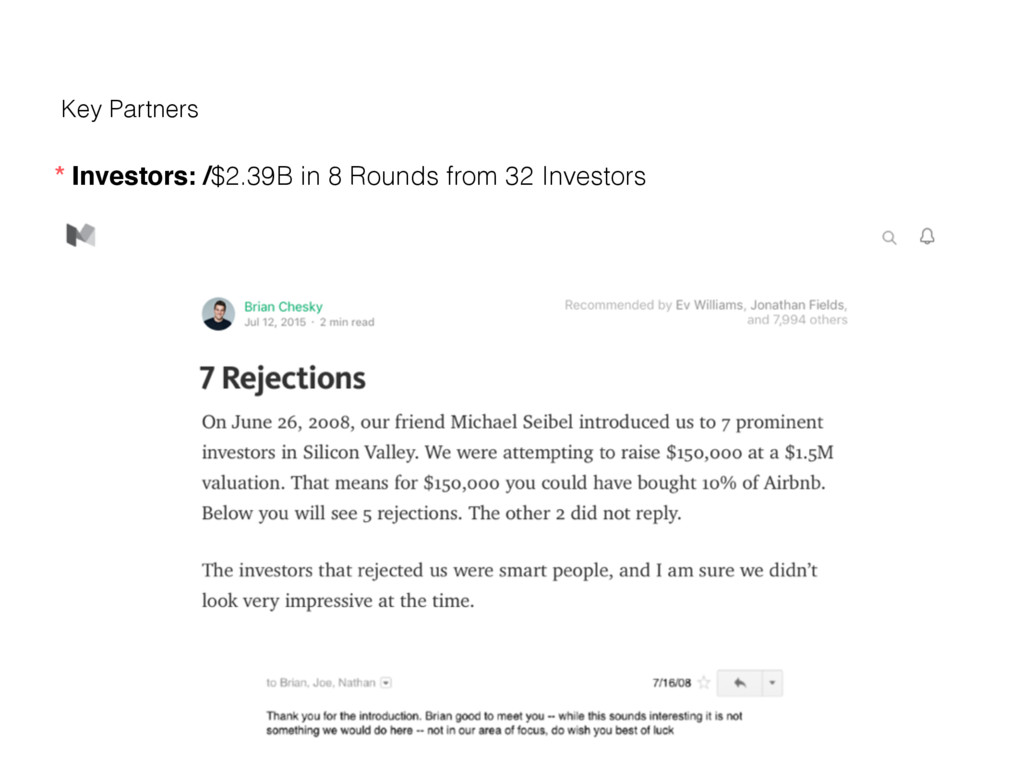Click the "Key Partners" slide heading

click(130, 109)
